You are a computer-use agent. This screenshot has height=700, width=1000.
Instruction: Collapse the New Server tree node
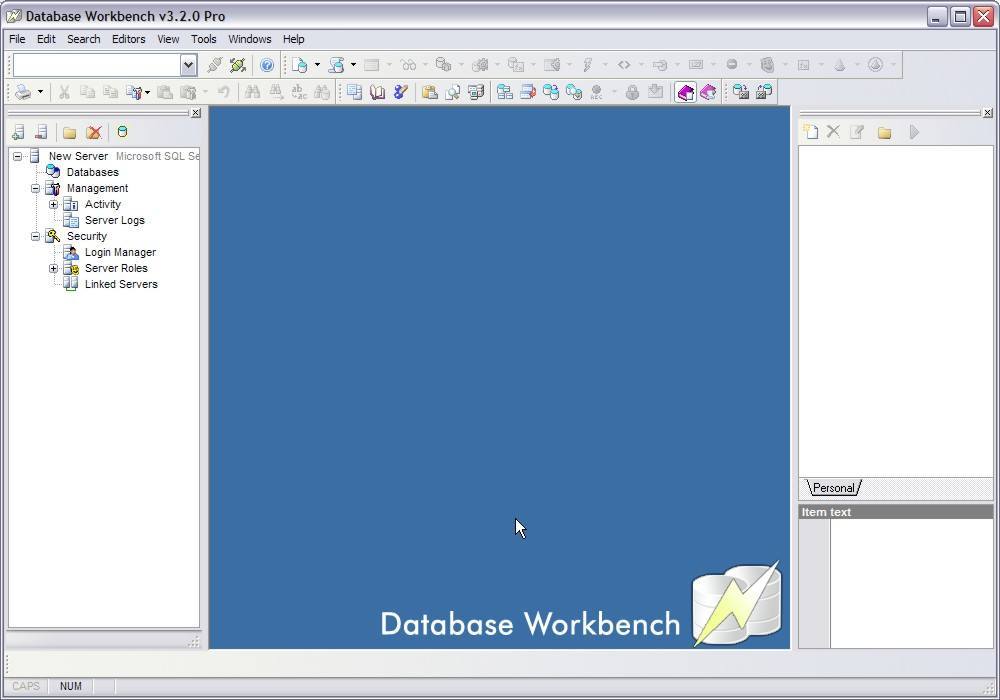click(18, 156)
